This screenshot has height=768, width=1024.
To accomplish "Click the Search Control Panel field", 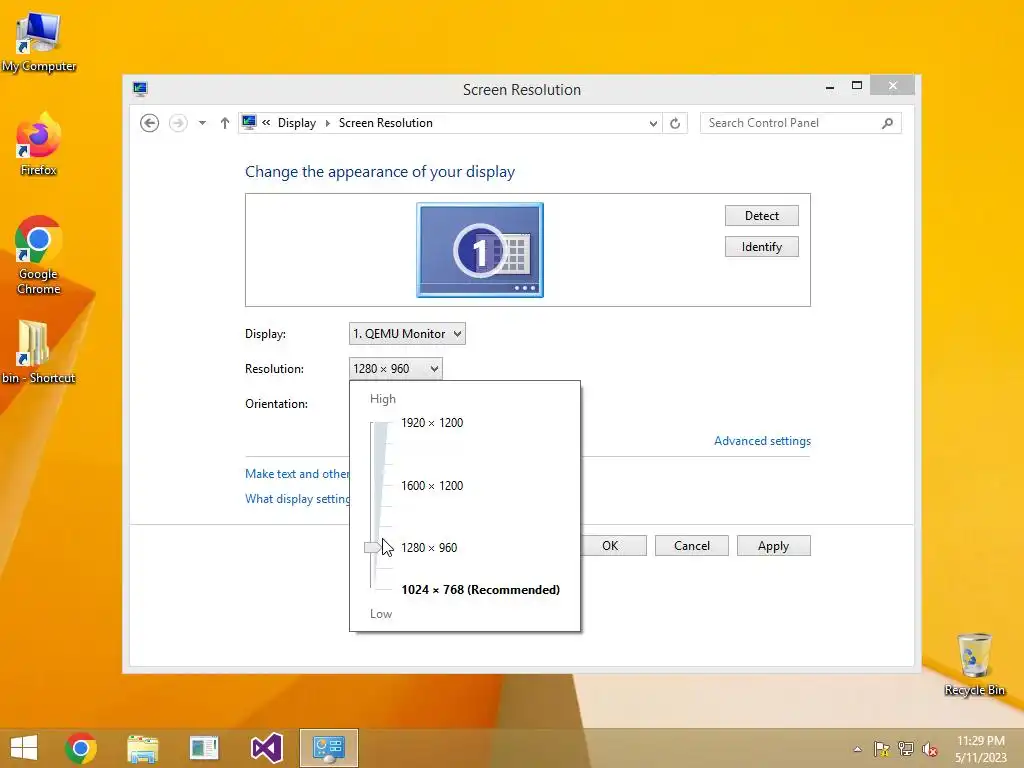I will pyautogui.click(x=801, y=123).
